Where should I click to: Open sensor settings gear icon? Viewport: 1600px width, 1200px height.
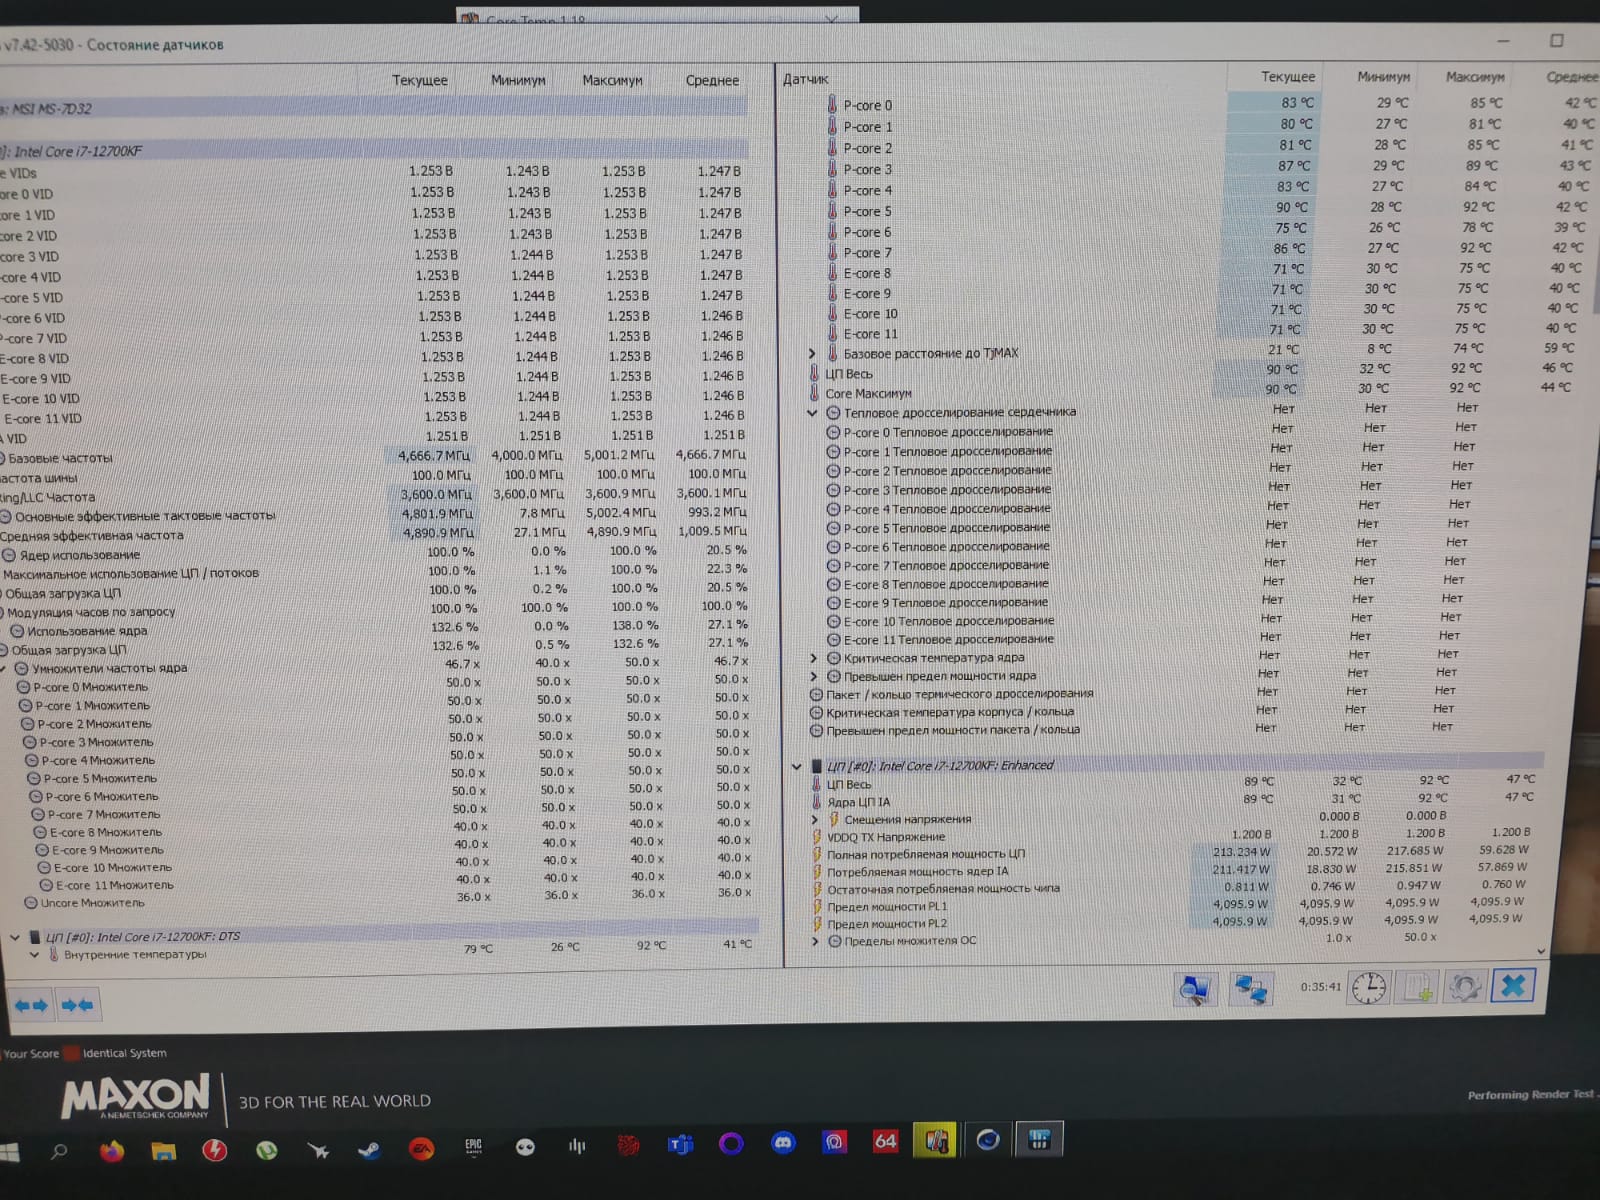(1465, 987)
